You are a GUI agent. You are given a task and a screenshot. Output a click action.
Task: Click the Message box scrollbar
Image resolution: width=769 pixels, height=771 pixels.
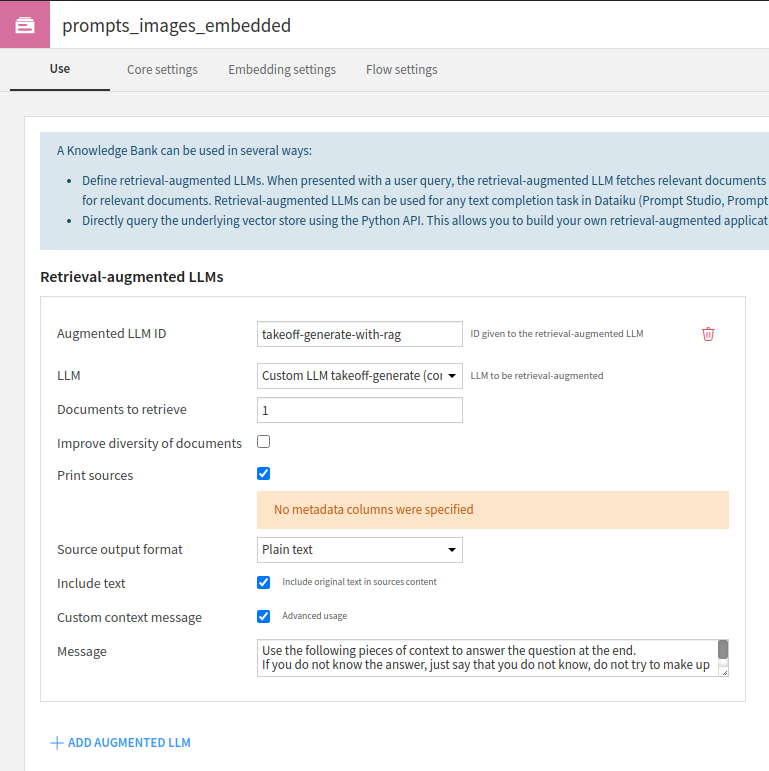[723, 651]
